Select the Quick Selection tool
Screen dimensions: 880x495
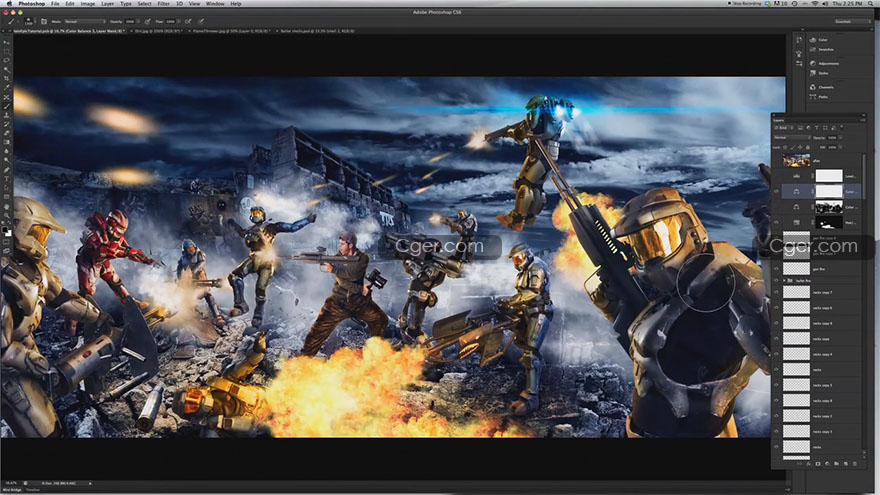[6, 70]
